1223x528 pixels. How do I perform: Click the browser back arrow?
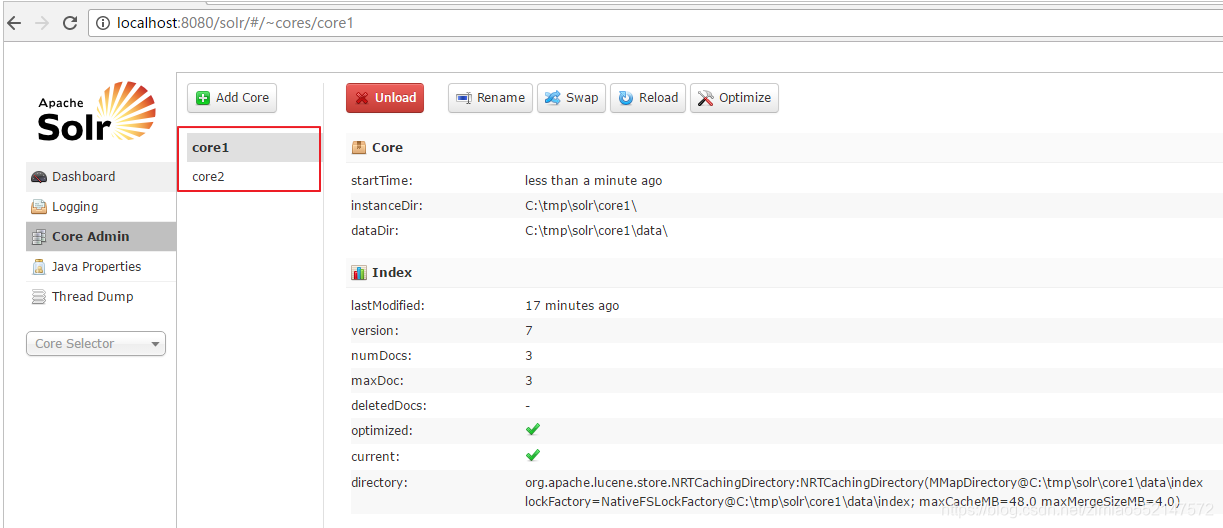[x=14, y=22]
